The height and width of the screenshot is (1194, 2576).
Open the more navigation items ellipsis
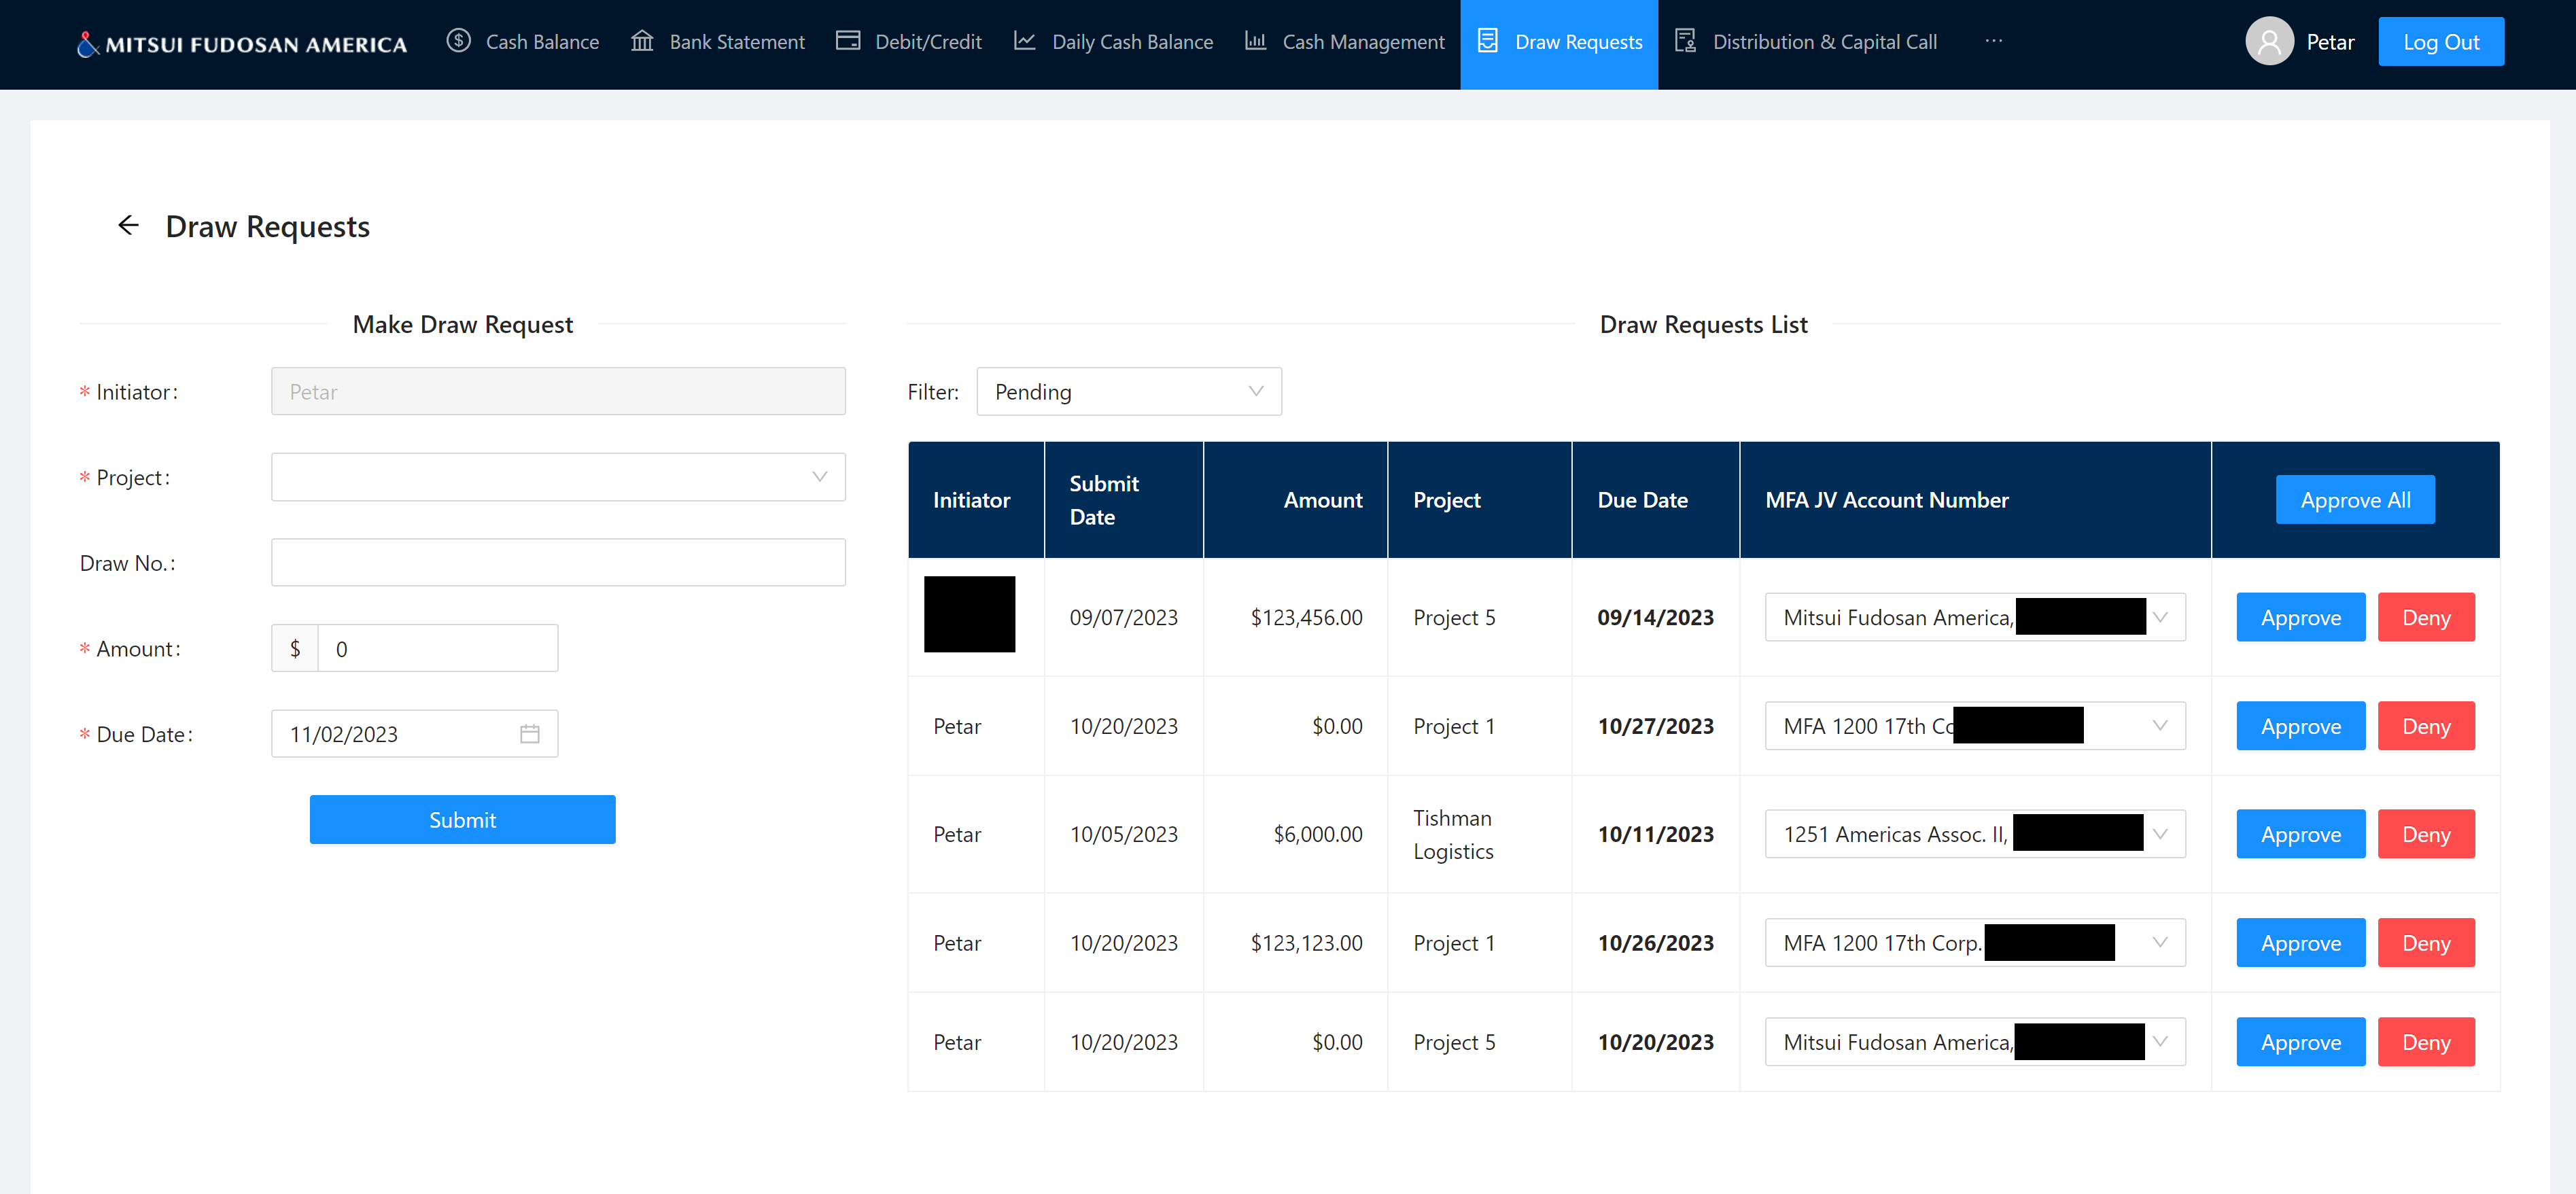[1993, 41]
